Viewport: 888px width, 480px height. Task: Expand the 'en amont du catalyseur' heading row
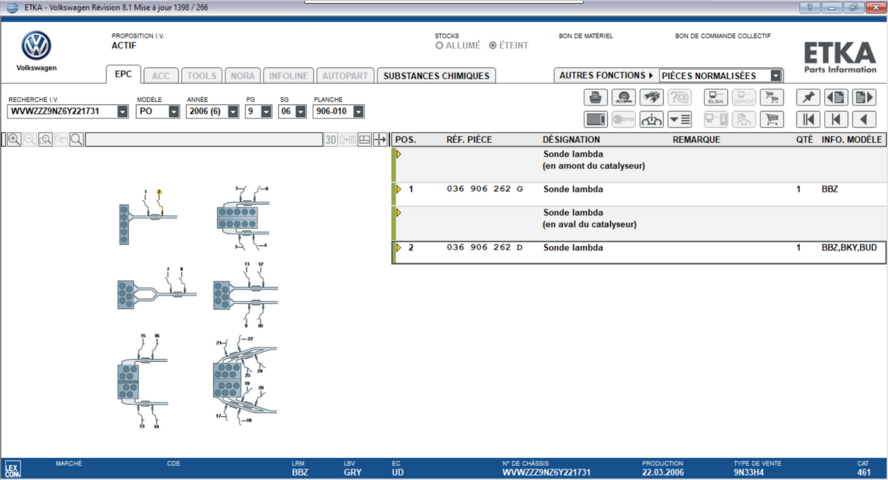tap(399, 154)
